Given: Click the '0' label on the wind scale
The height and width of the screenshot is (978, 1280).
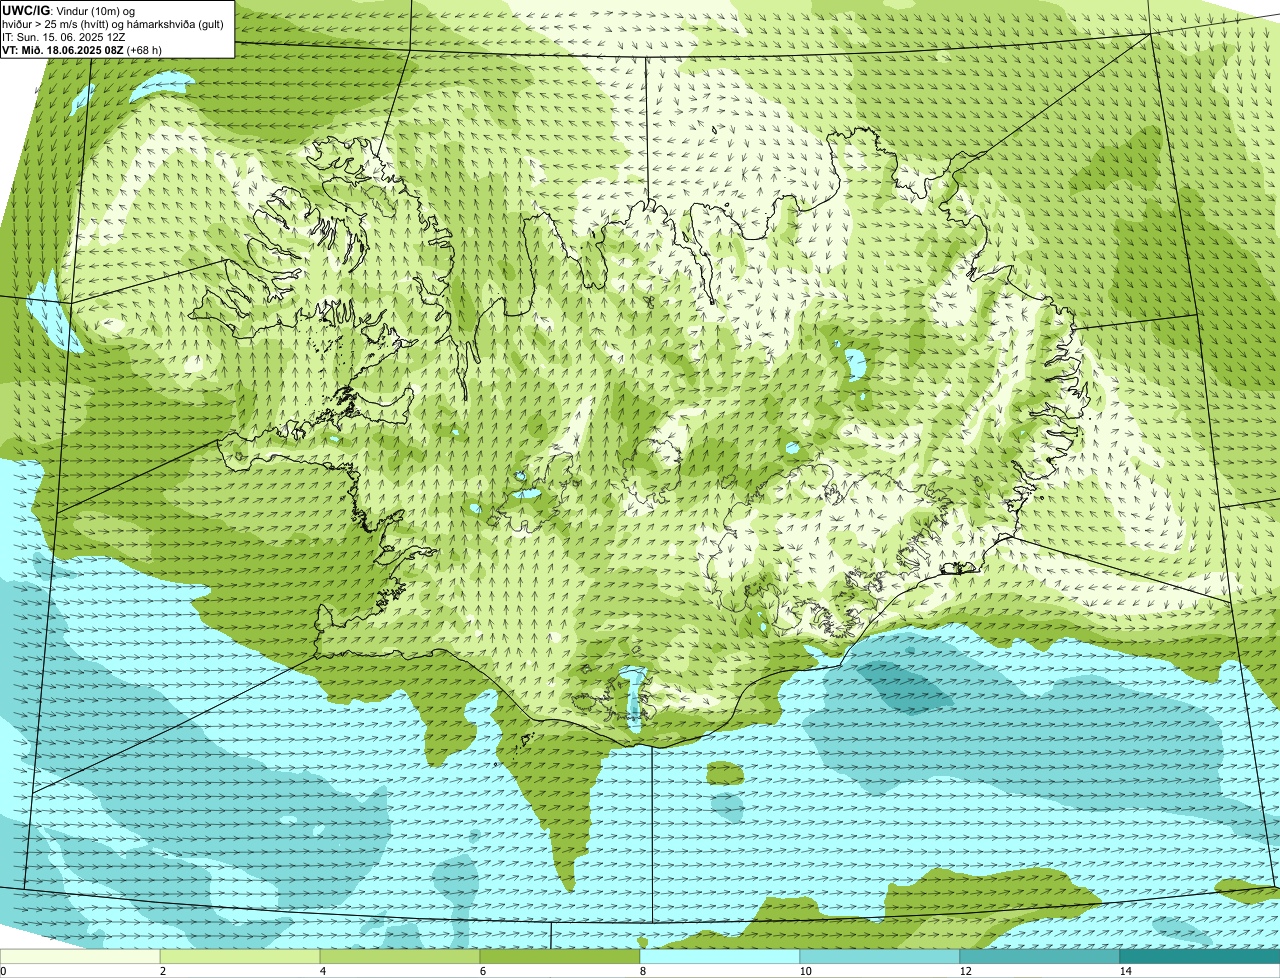Looking at the screenshot, I should click(x=3, y=971).
